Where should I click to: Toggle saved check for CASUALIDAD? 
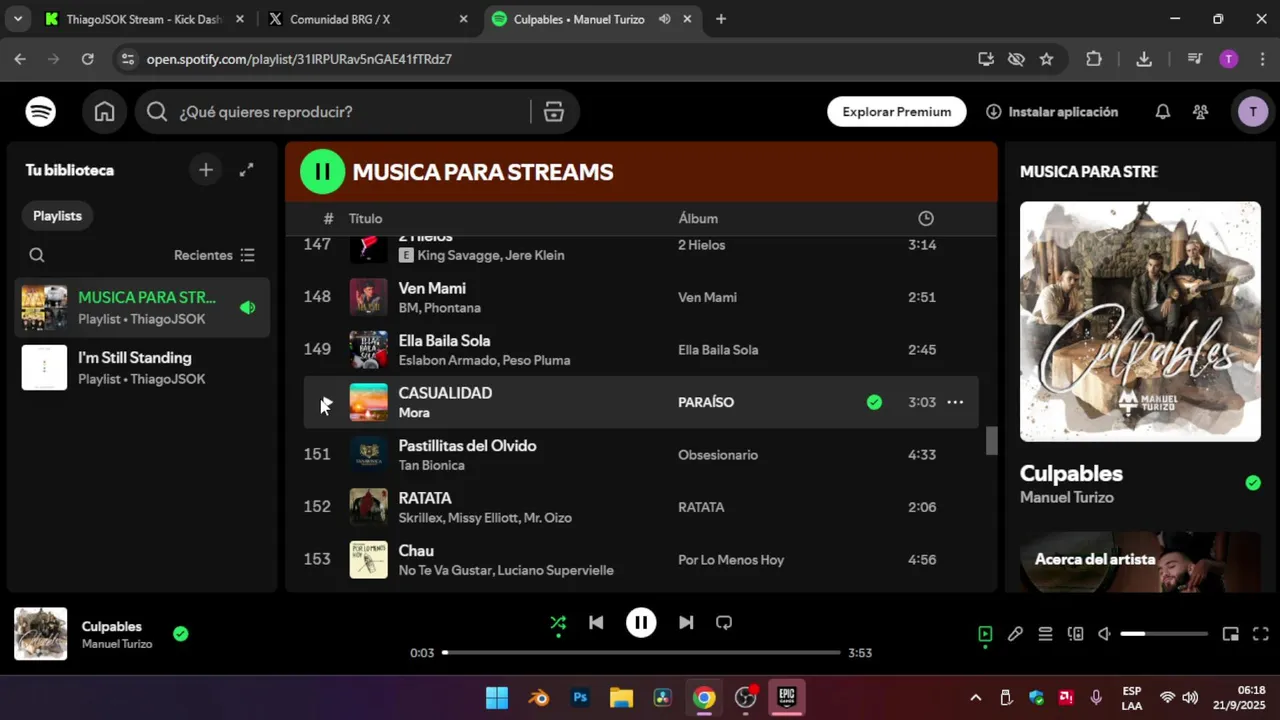874,402
